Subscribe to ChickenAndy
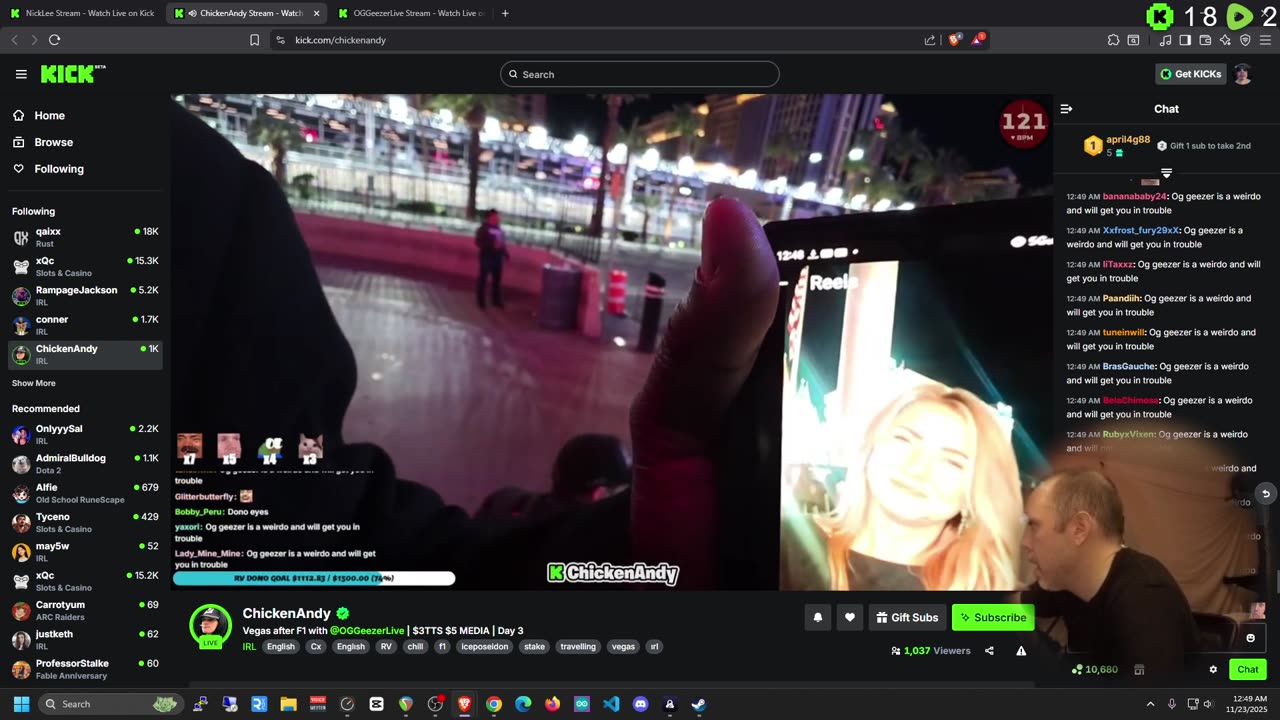Image resolution: width=1280 pixels, height=720 pixels. click(993, 617)
